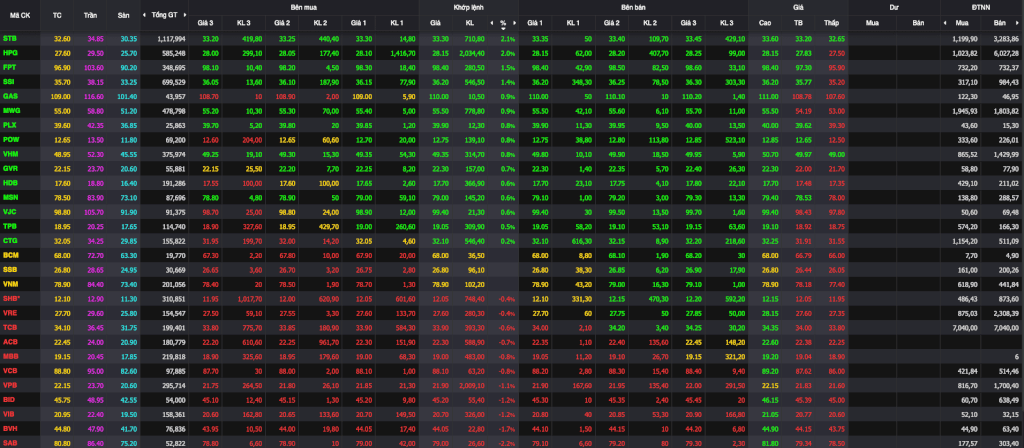Click HPG total value 585,248

pyautogui.click(x=175, y=53)
